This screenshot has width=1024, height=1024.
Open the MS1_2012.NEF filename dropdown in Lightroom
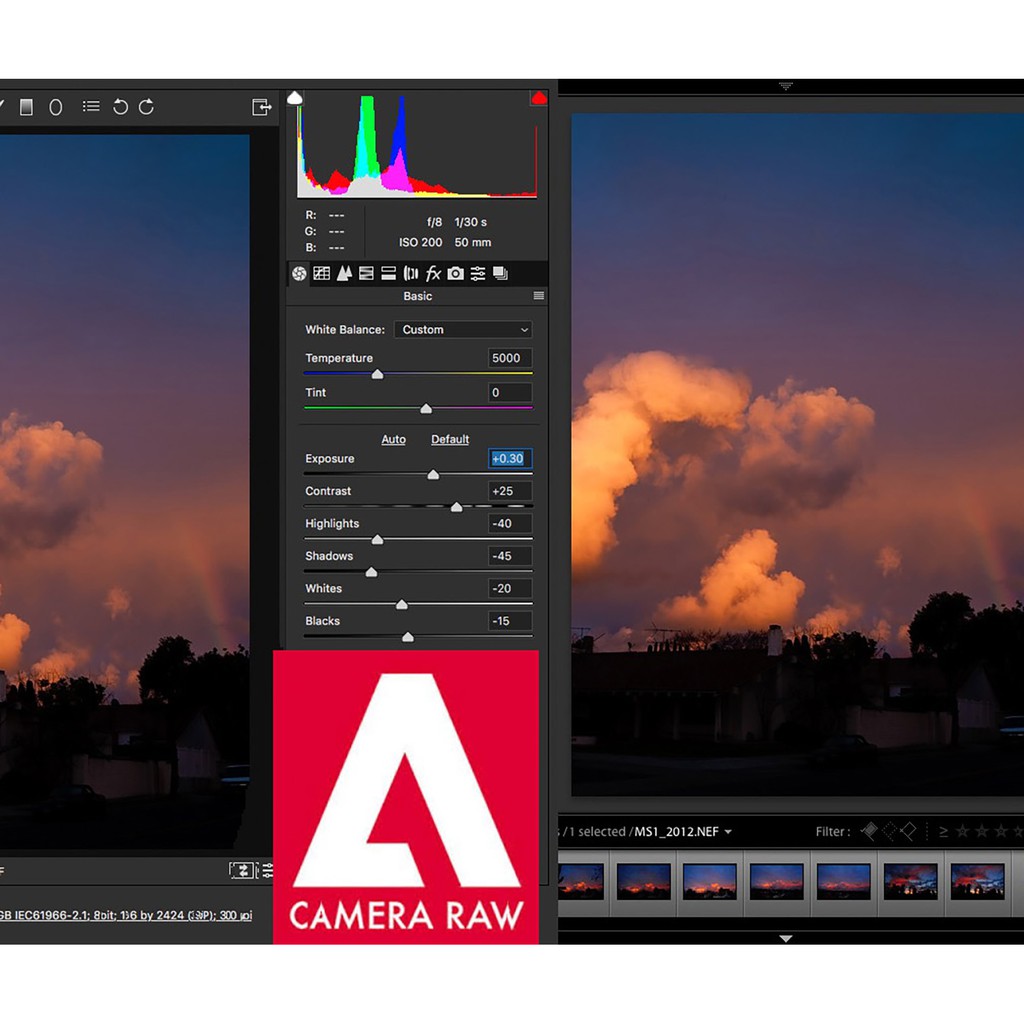pos(683,831)
